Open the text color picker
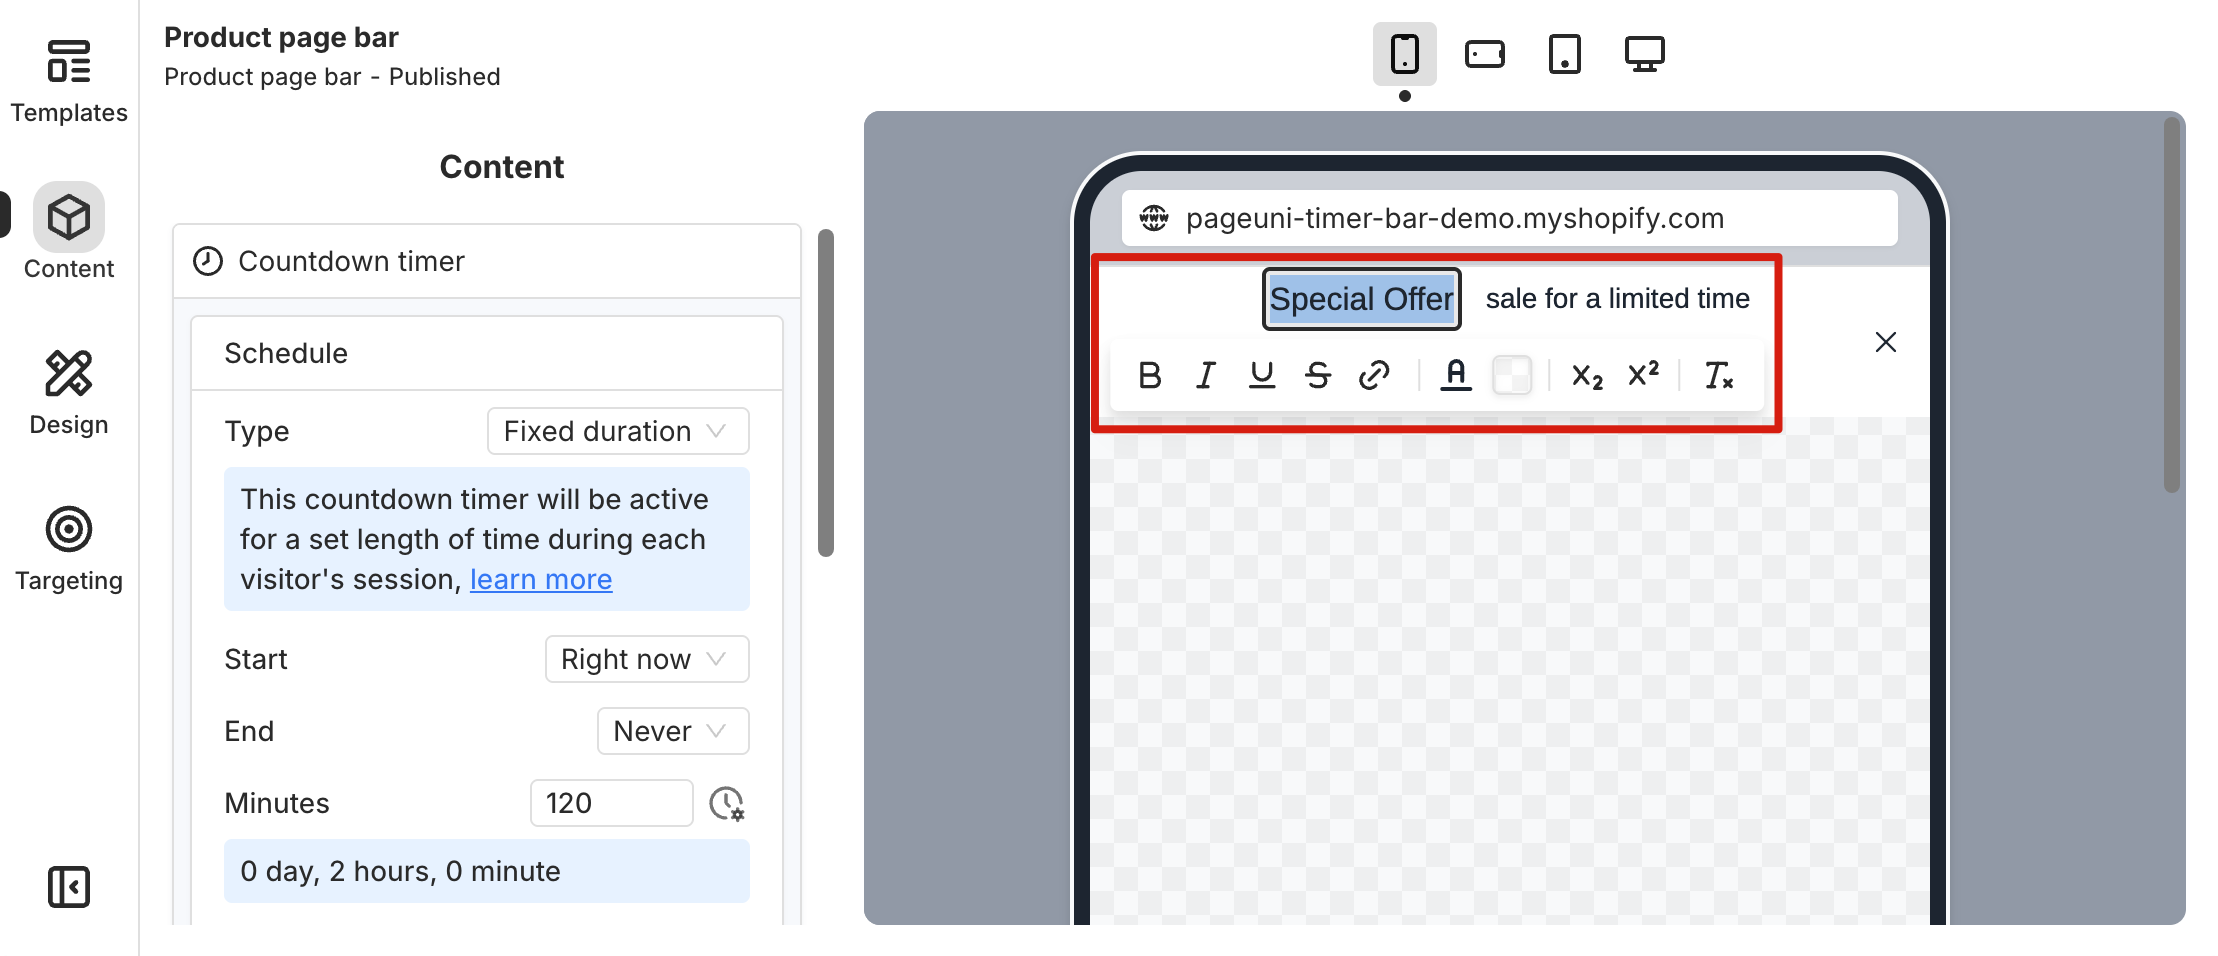 tap(1456, 375)
